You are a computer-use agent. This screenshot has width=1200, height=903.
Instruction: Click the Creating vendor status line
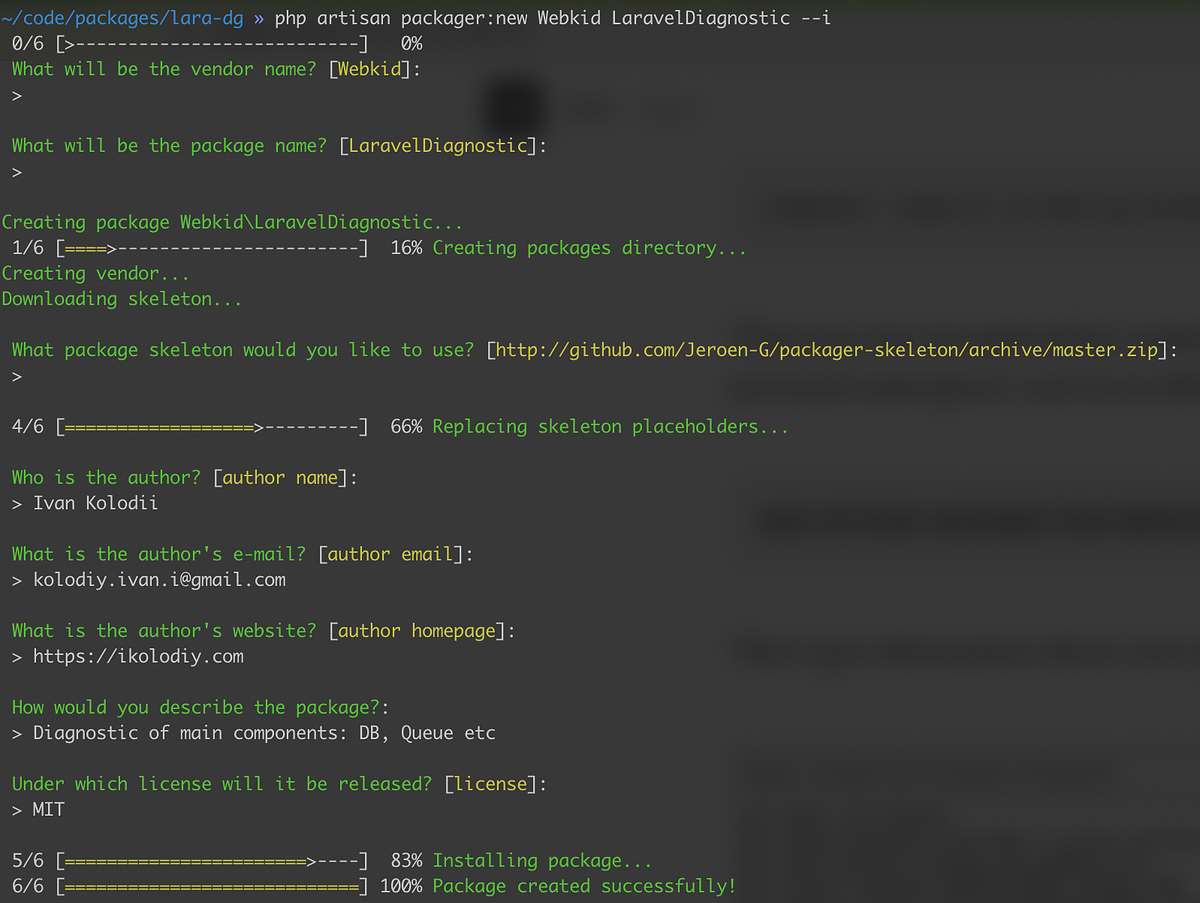(x=96, y=272)
